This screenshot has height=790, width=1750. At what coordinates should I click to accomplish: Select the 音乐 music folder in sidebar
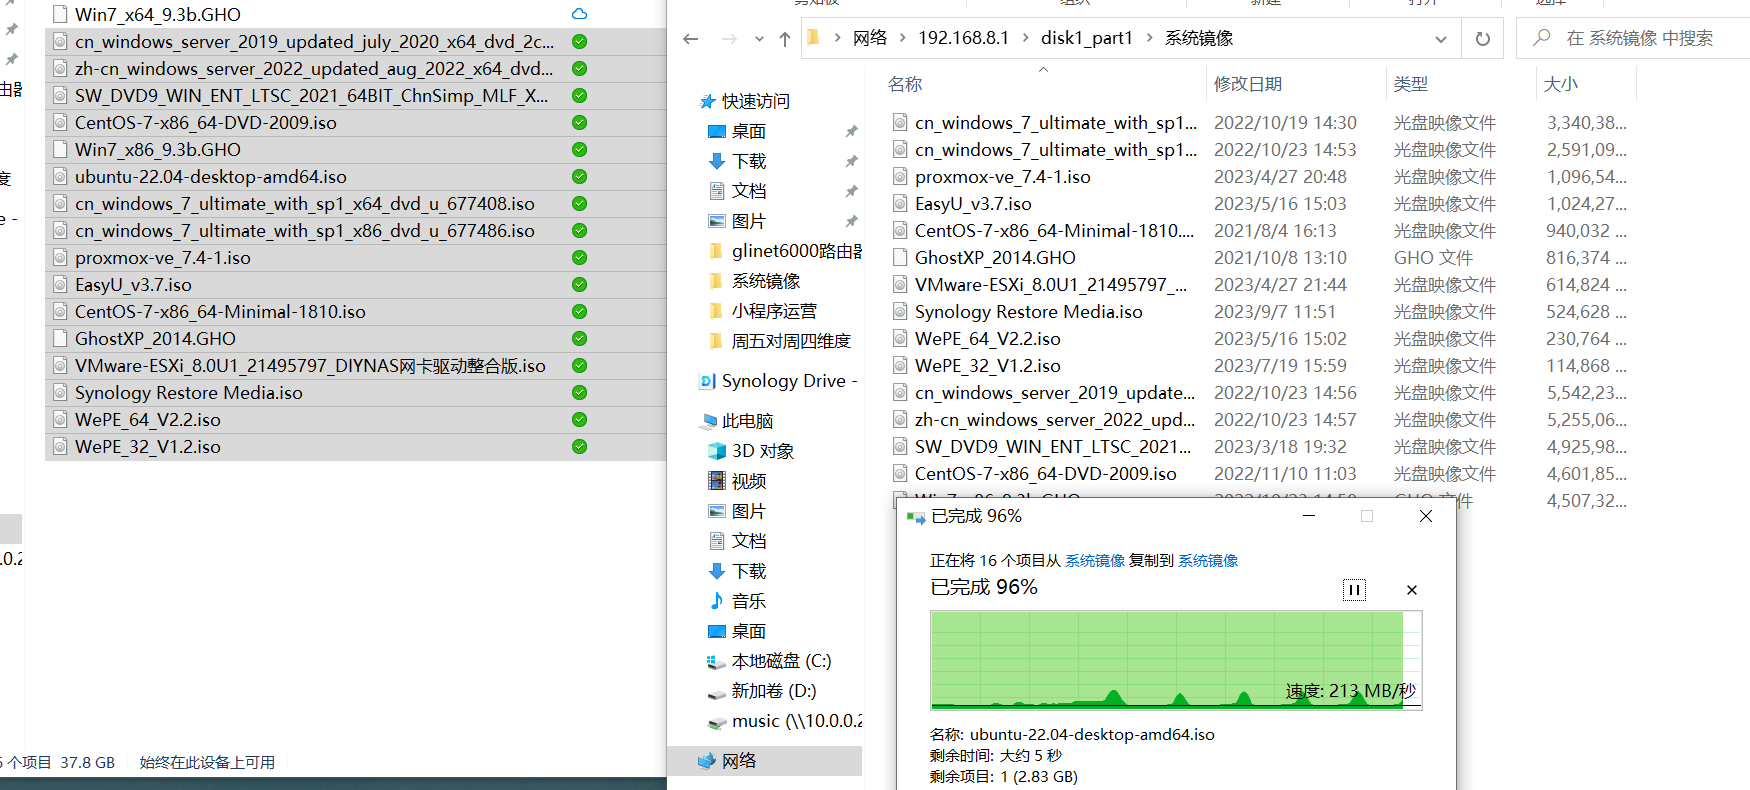pos(748,601)
